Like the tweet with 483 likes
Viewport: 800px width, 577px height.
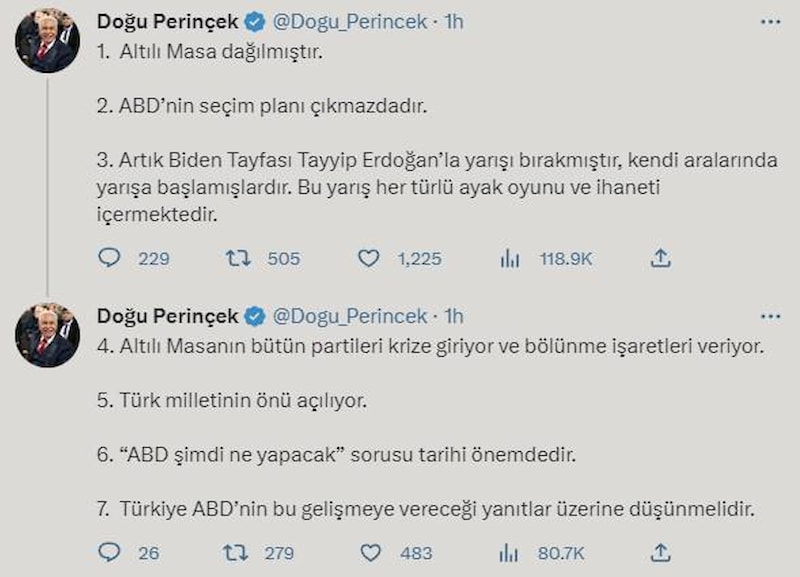click(369, 552)
